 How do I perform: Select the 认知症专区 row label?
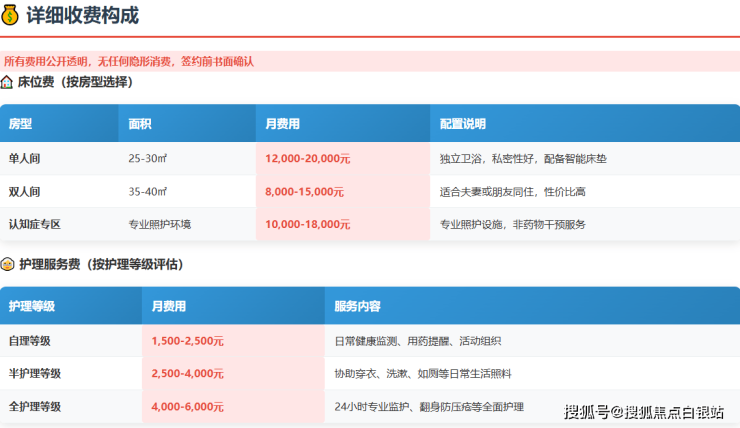coord(35,225)
